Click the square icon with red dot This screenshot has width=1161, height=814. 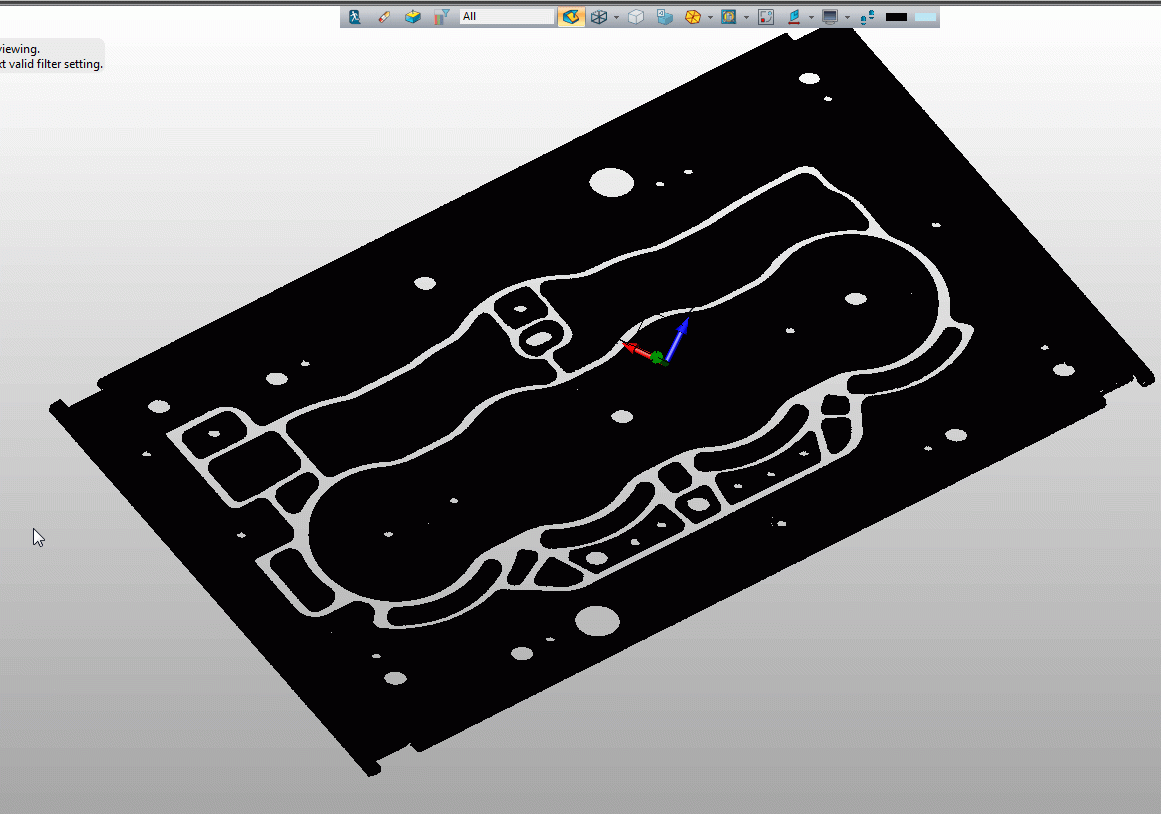pos(766,16)
